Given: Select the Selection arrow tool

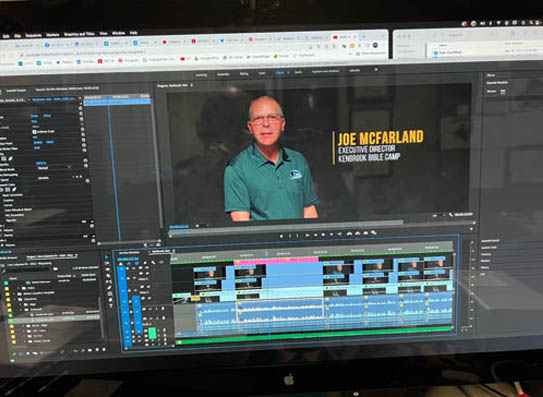Looking at the screenshot, I should point(107,257).
